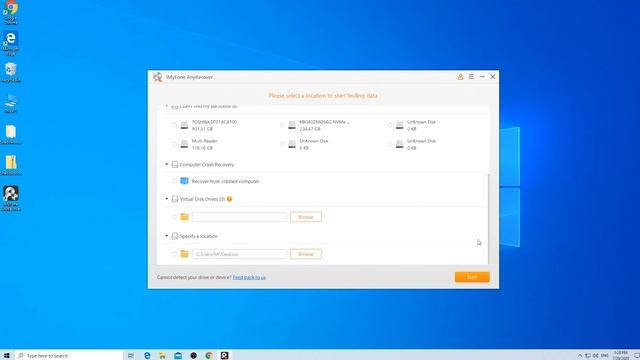Click the blue monitor icon for crashed computer
The image size is (640, 360).
pos(184,181)
